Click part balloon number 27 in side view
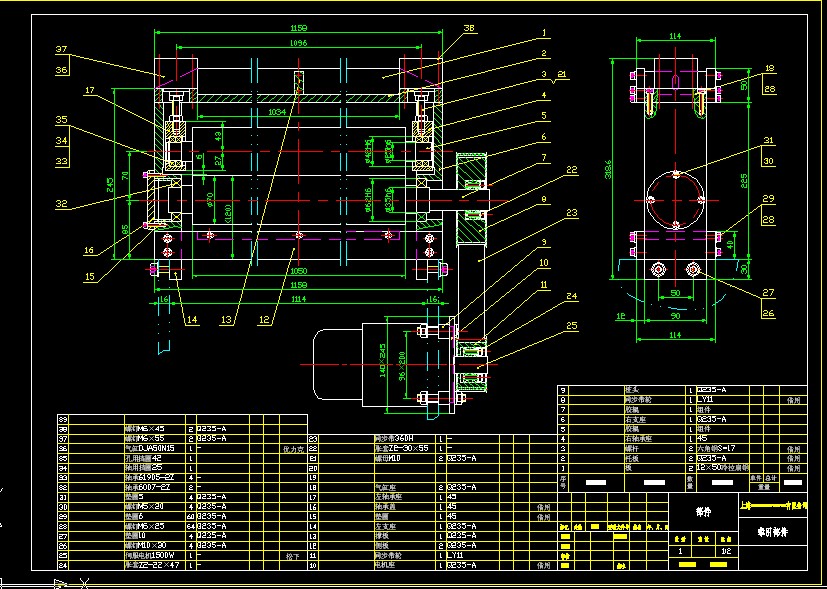This screenshot has height=589, width=827. coord(768,293)
